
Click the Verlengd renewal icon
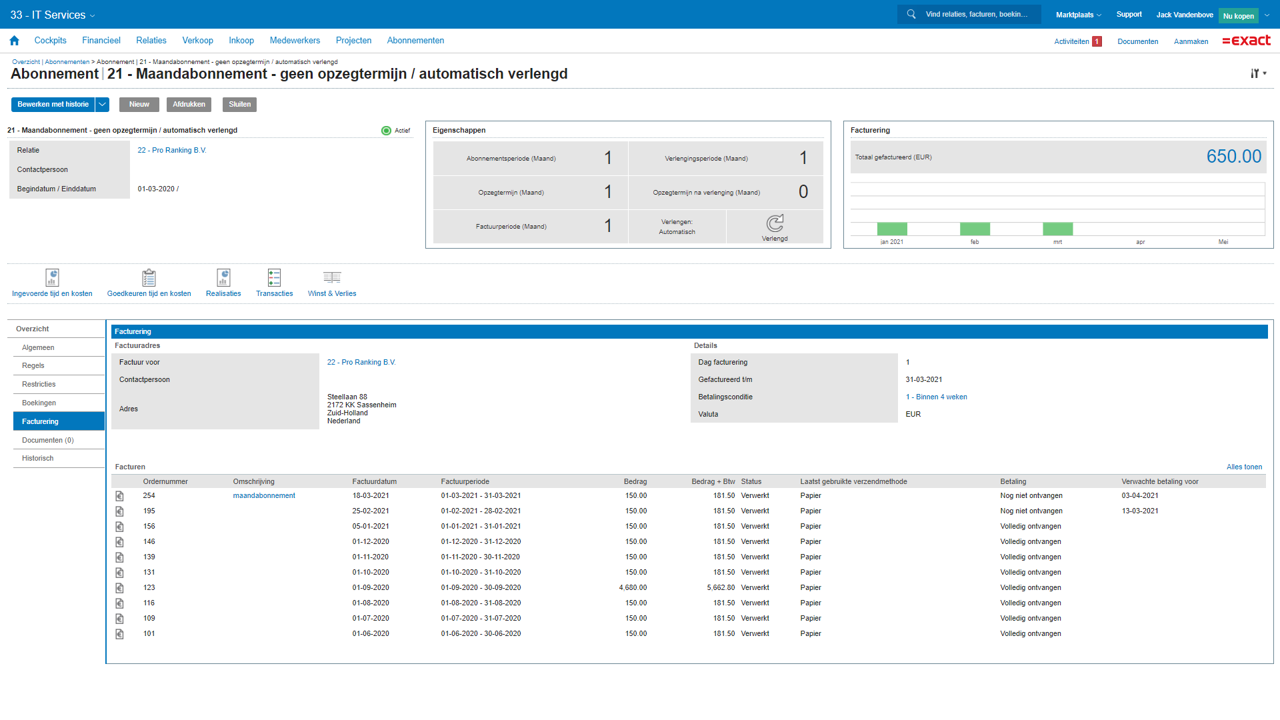coord(775,224)
